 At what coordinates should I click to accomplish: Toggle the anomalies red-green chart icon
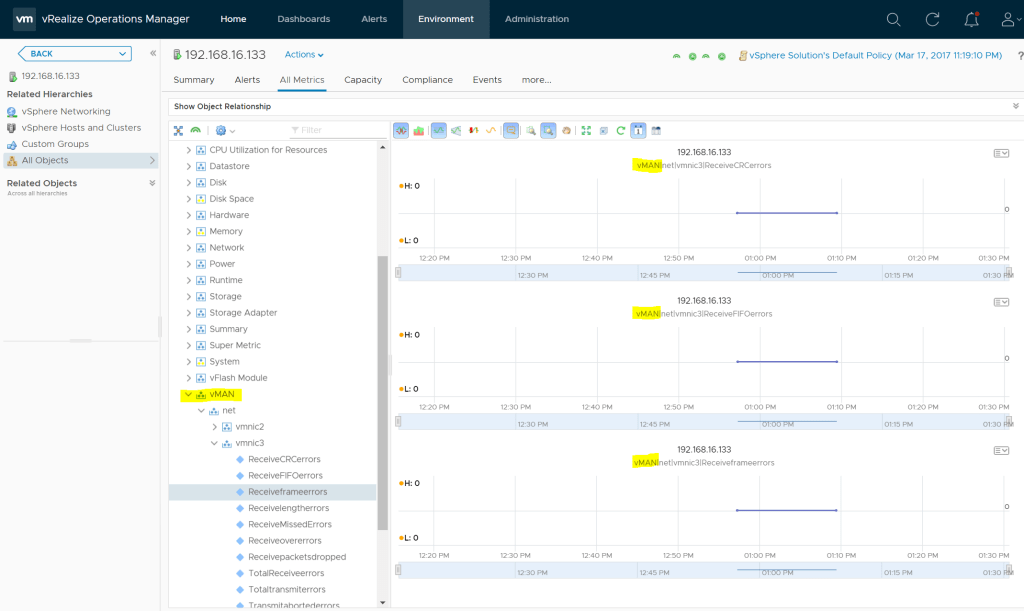pyautogui.click(x=473, y=131)
